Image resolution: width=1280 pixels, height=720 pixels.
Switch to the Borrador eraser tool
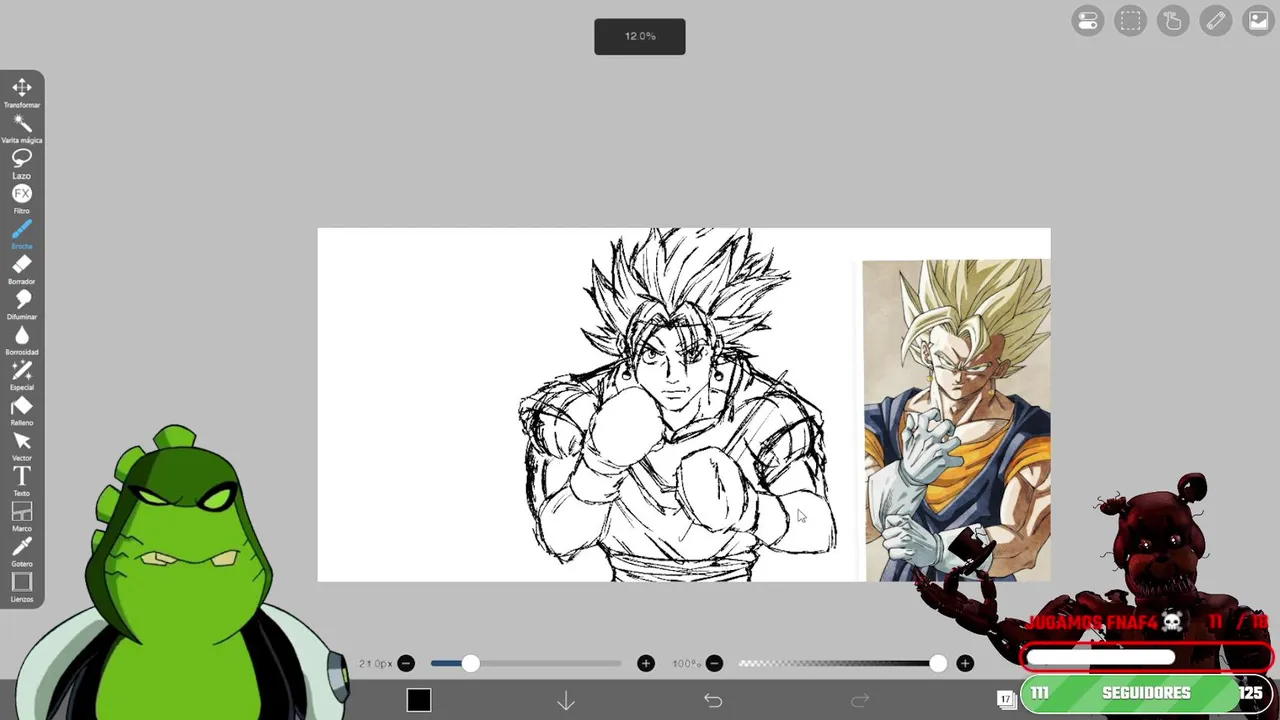[x=22, y=269]
